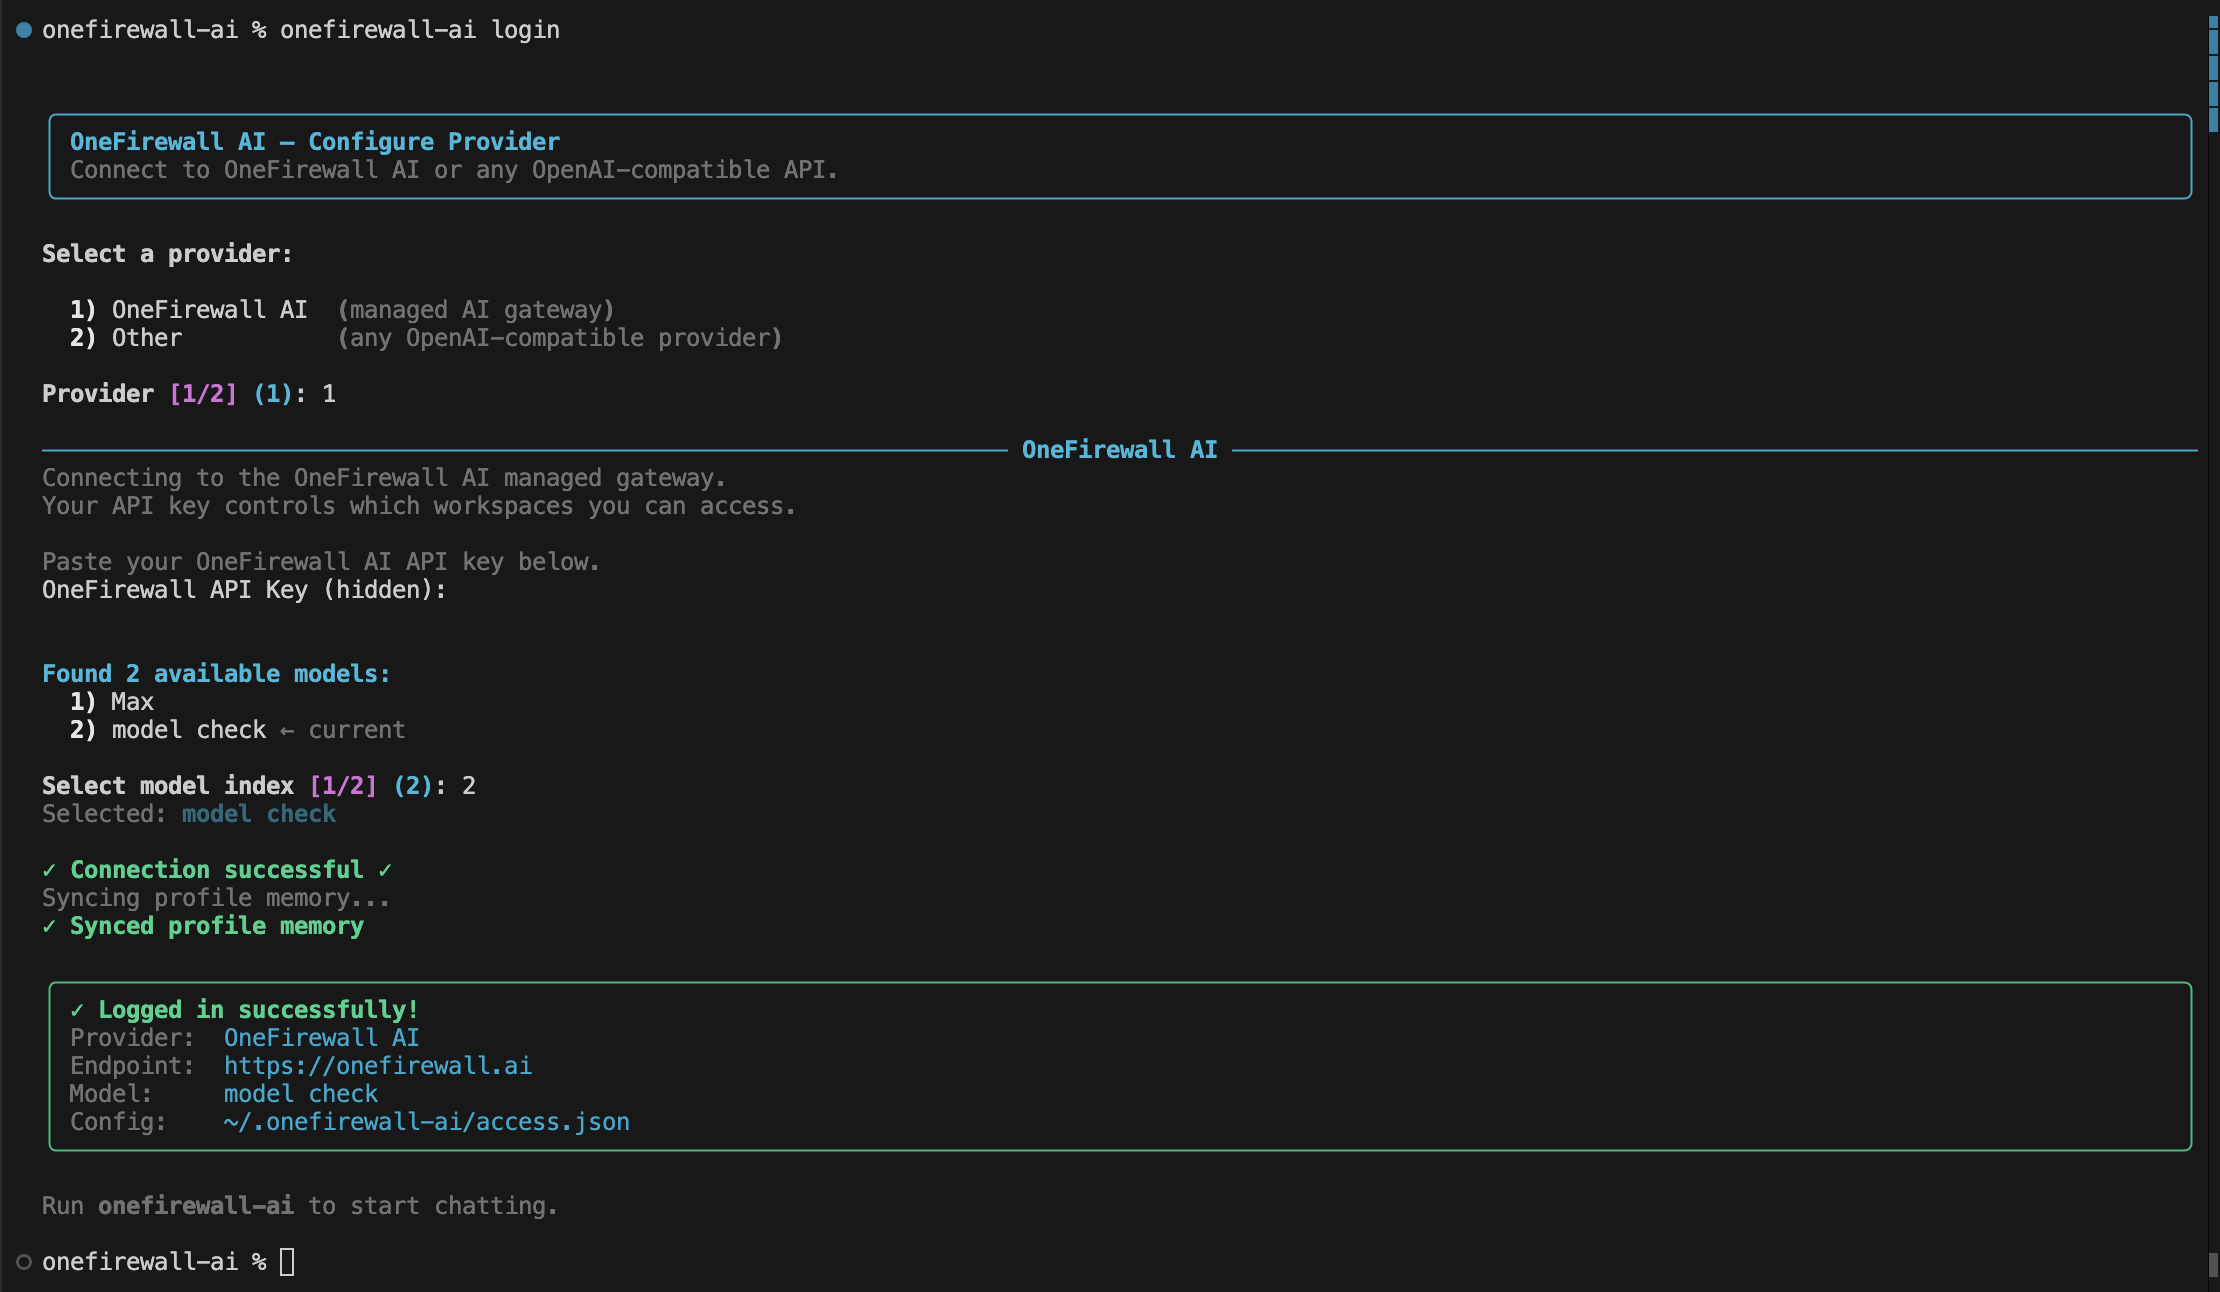
Task: Click 'Found 2 available models:' heading
Action: click(x=216, y=674)
